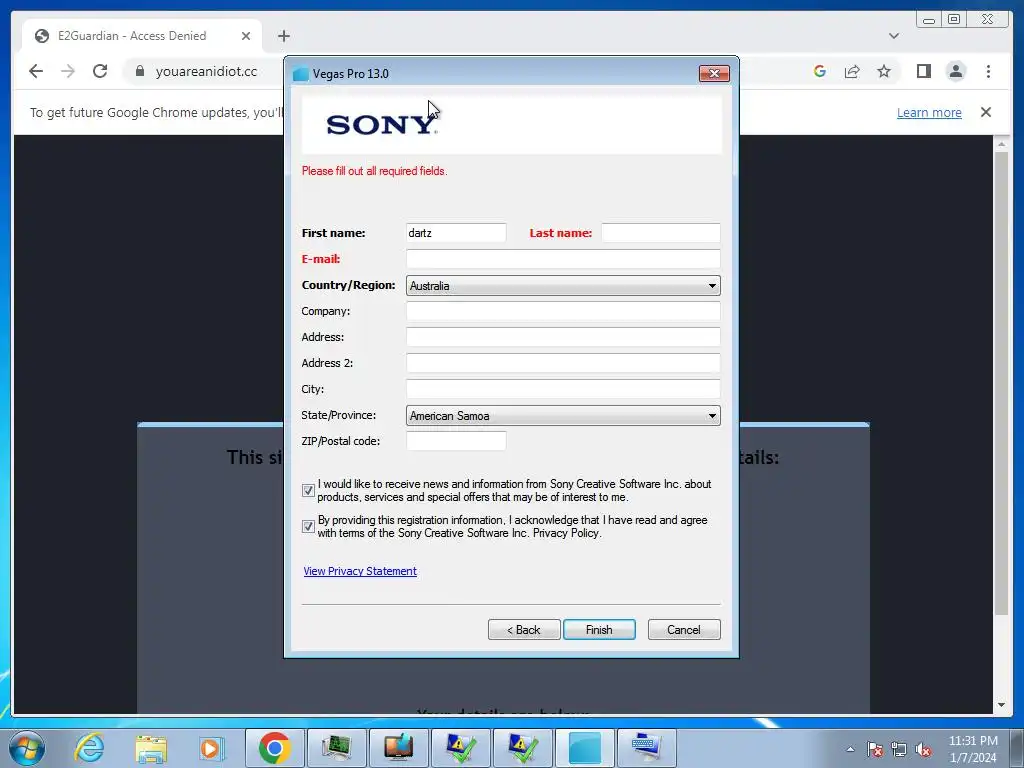Close the E2Guardian - Access Denied tab

pos(246,36)
